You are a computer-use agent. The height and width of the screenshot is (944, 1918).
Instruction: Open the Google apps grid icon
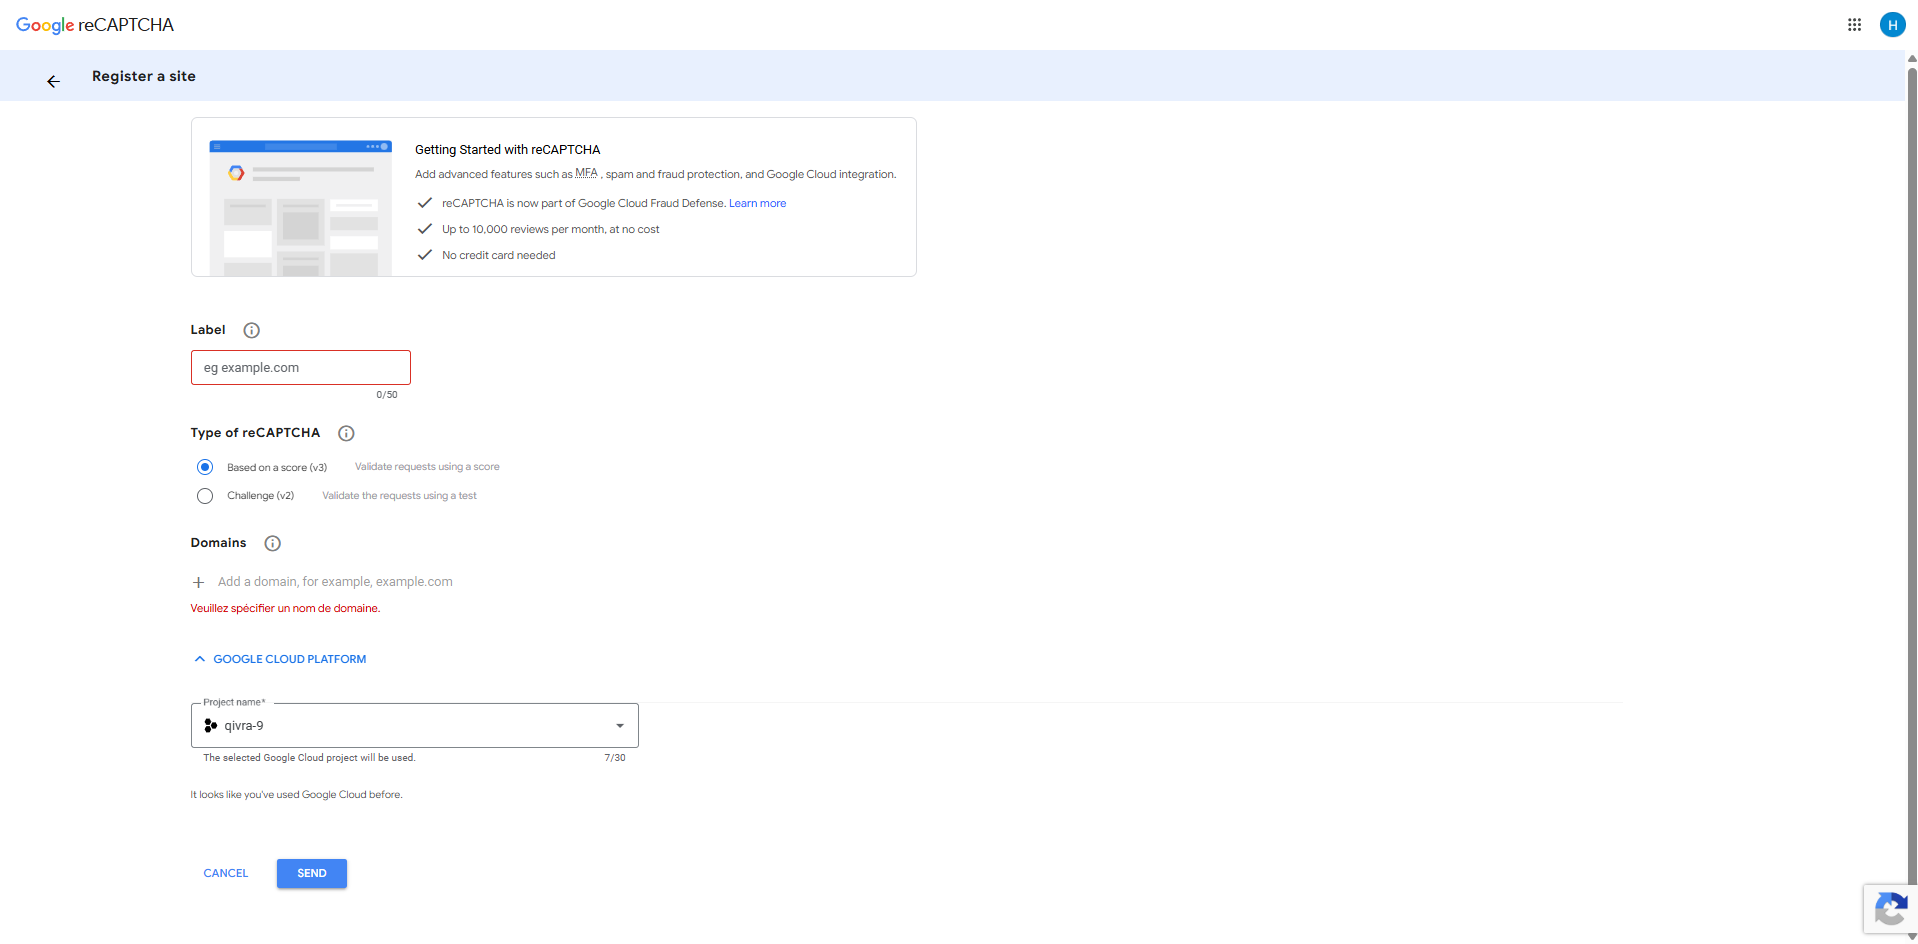[x=1854, y=25]
